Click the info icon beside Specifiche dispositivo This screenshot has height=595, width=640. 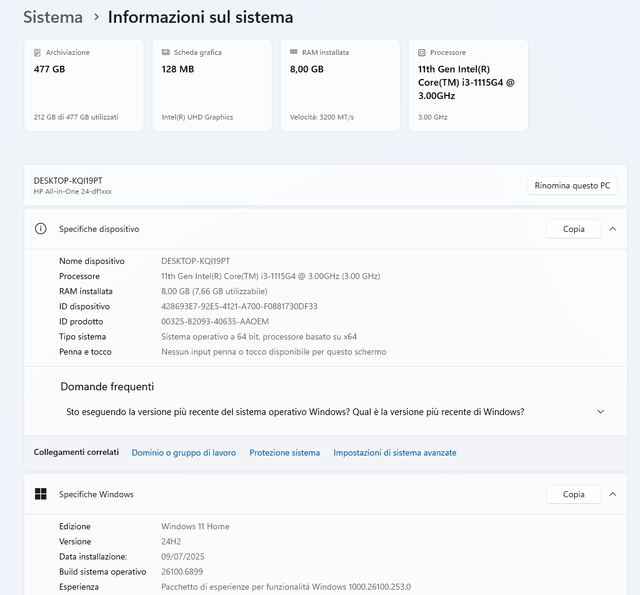click(41, 229)
